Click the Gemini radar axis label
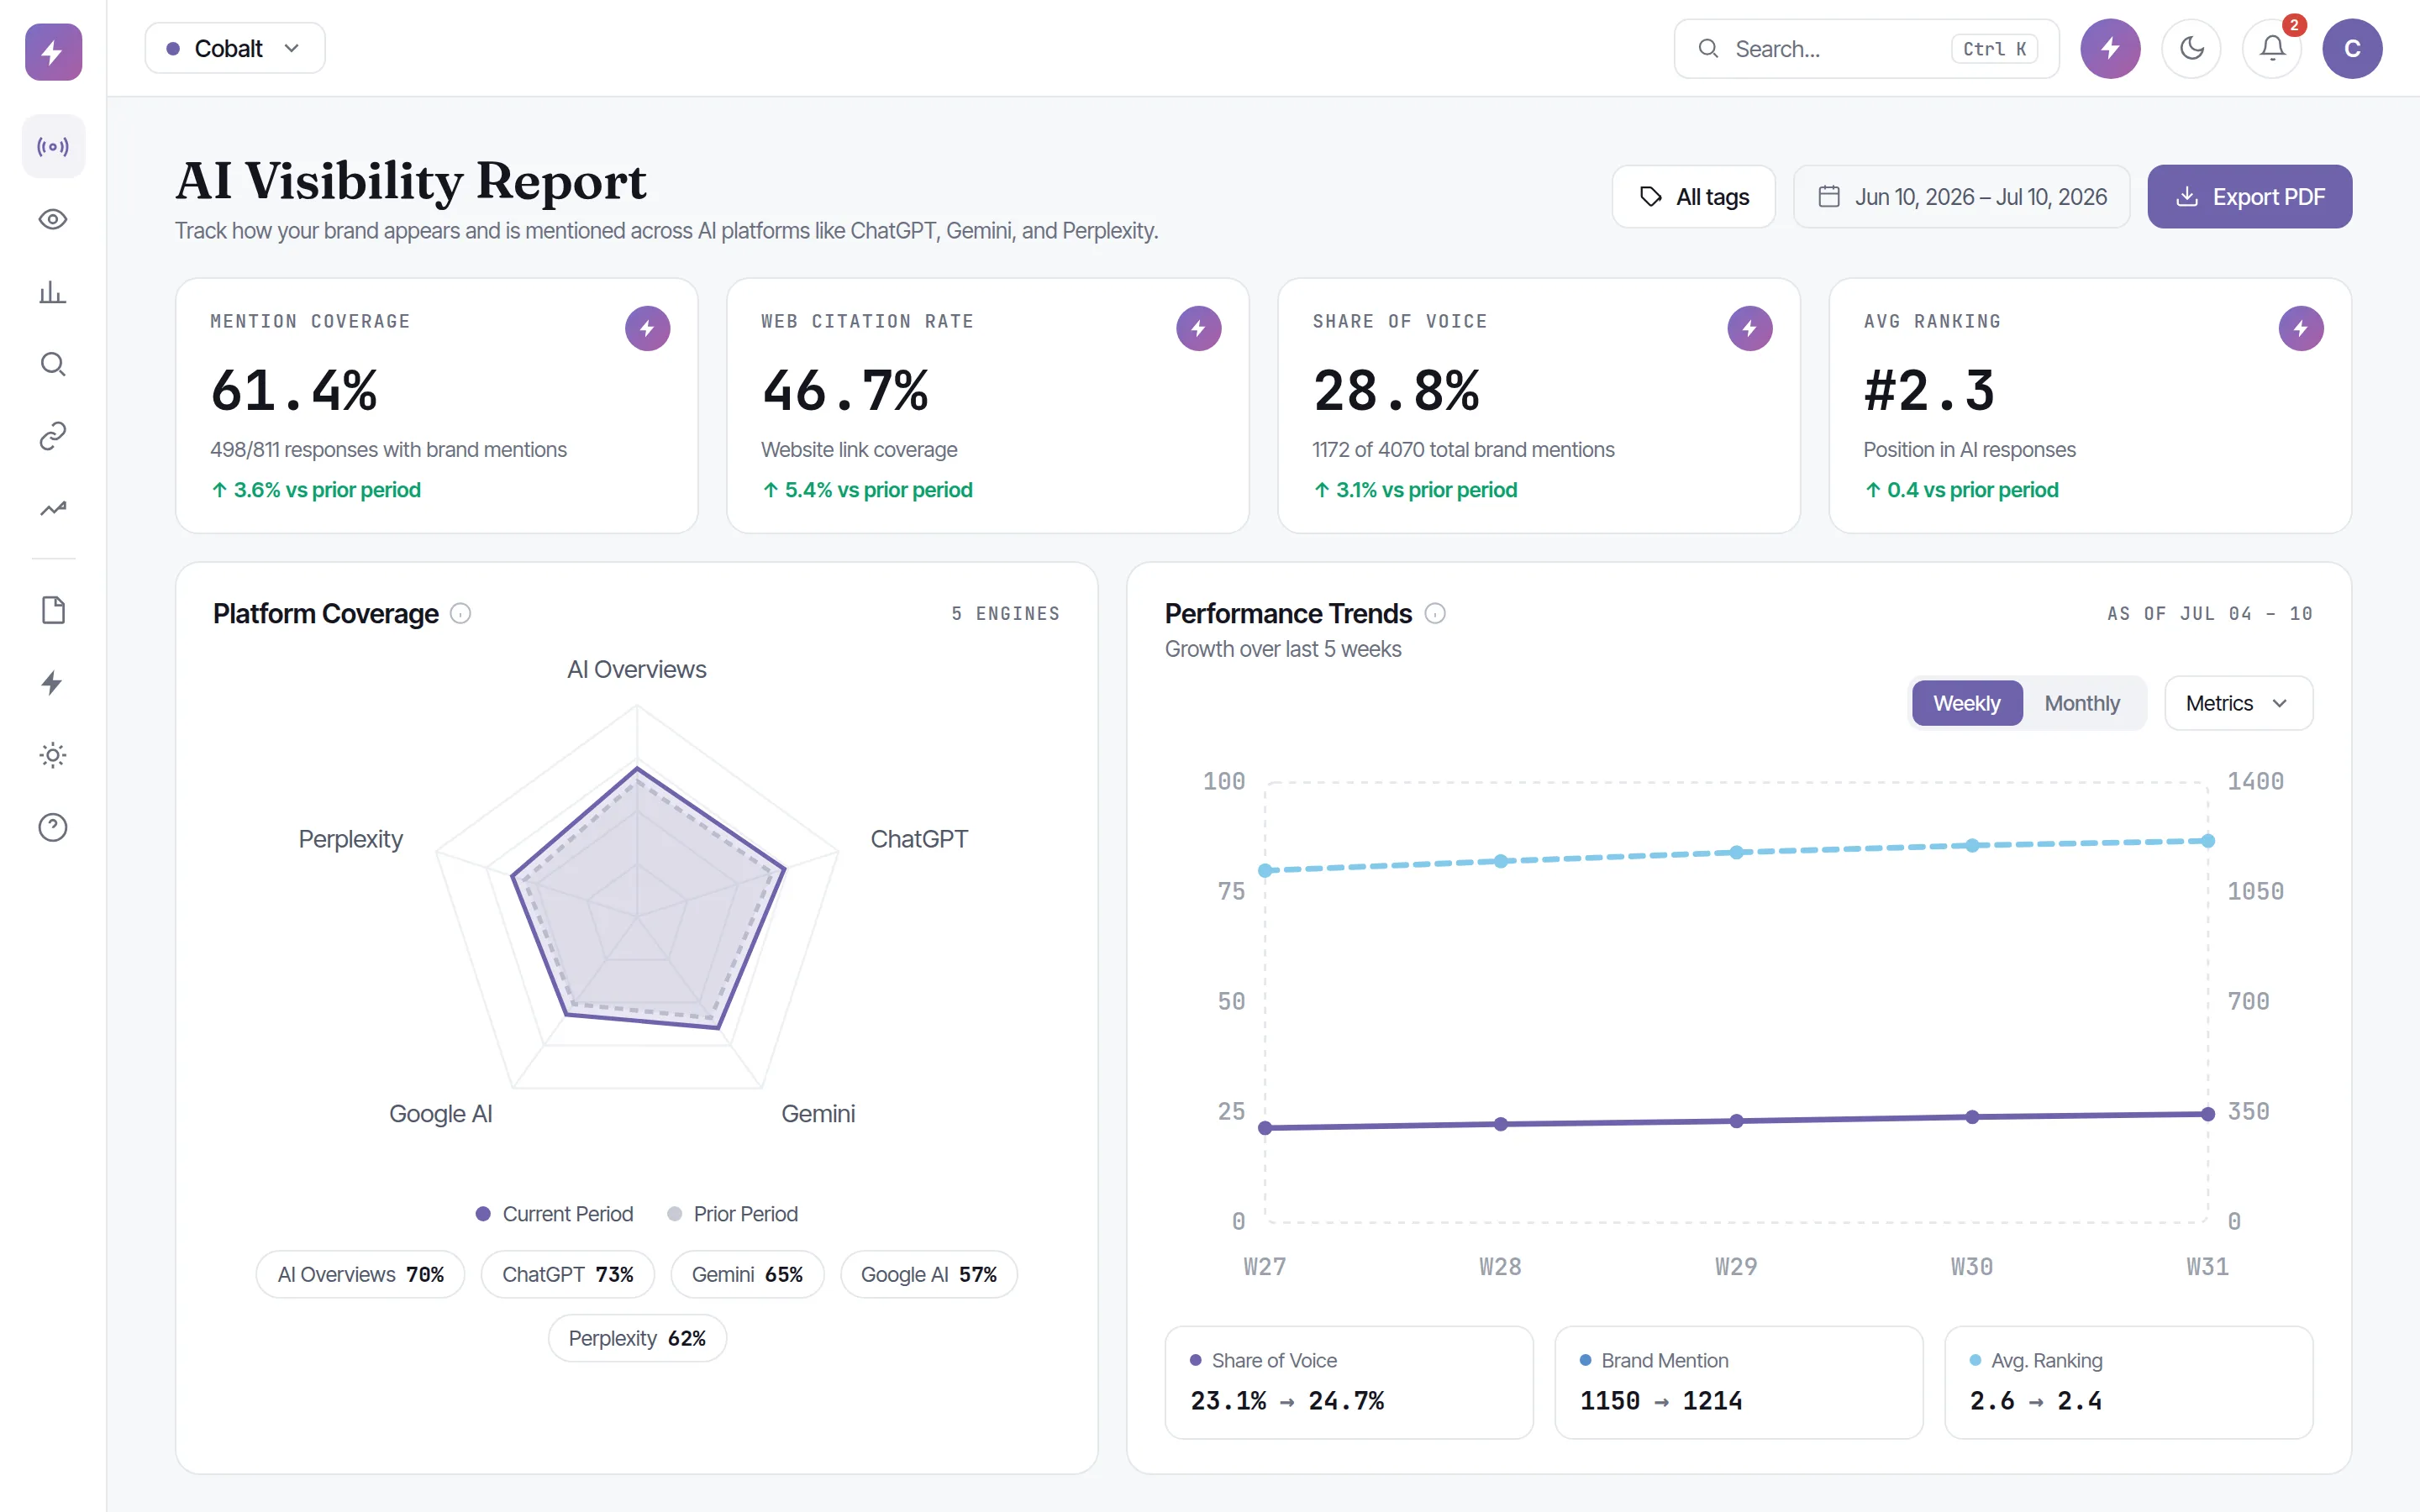Screen dimensions: 2420x1512 pyautogui.click(x=818, y=1113)
